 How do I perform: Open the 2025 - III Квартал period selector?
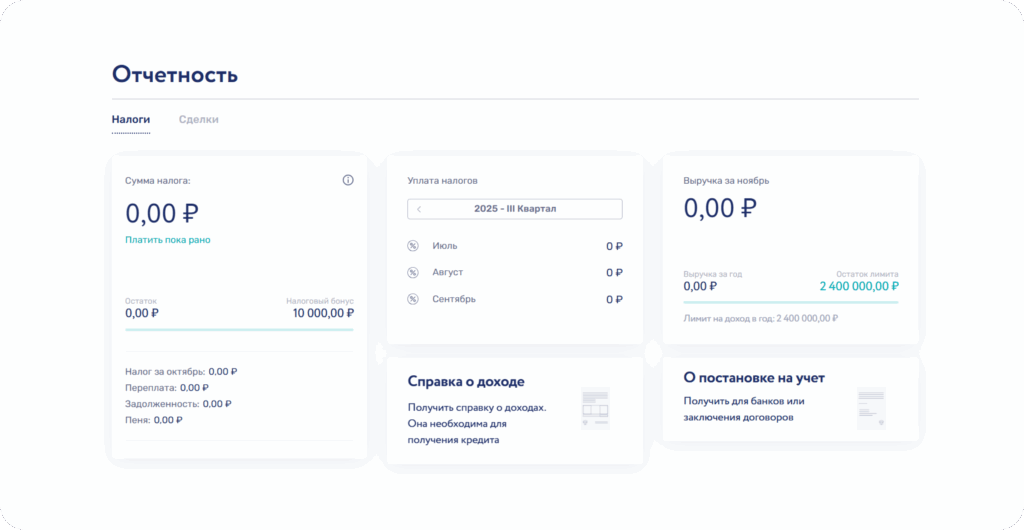pyautogui.click(x=515, y=209)
